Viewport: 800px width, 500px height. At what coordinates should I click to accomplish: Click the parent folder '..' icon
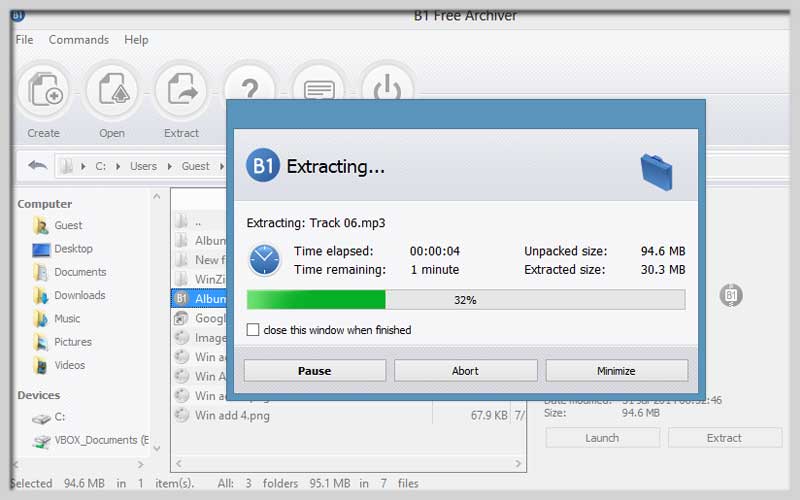click(181, 221)
